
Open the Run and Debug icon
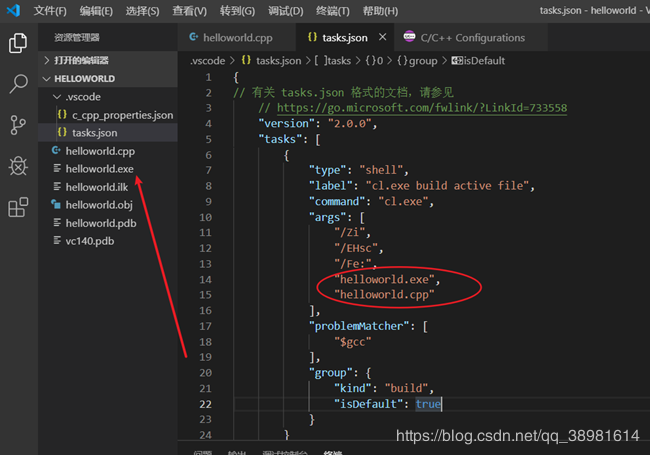click(x=18, y=166)
